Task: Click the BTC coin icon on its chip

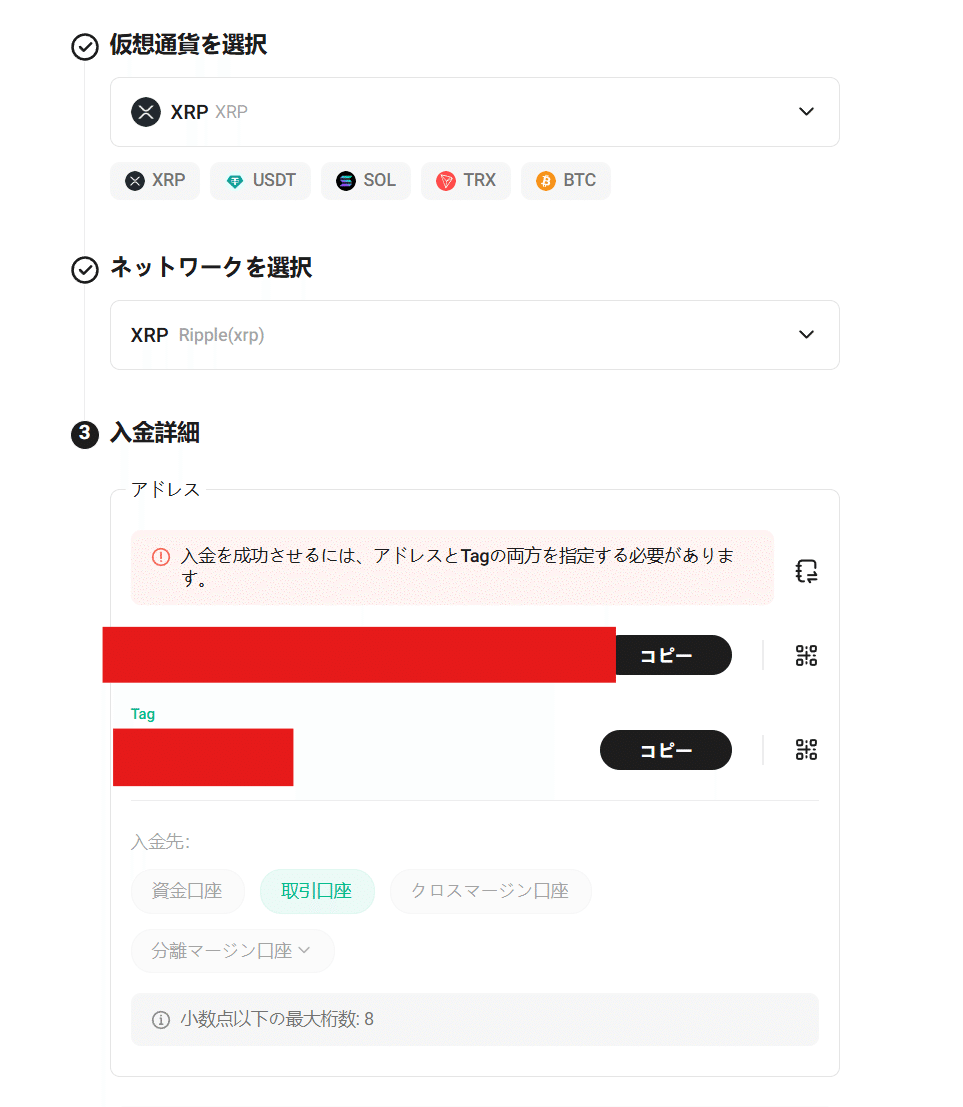Action: (x=546, y=181)
